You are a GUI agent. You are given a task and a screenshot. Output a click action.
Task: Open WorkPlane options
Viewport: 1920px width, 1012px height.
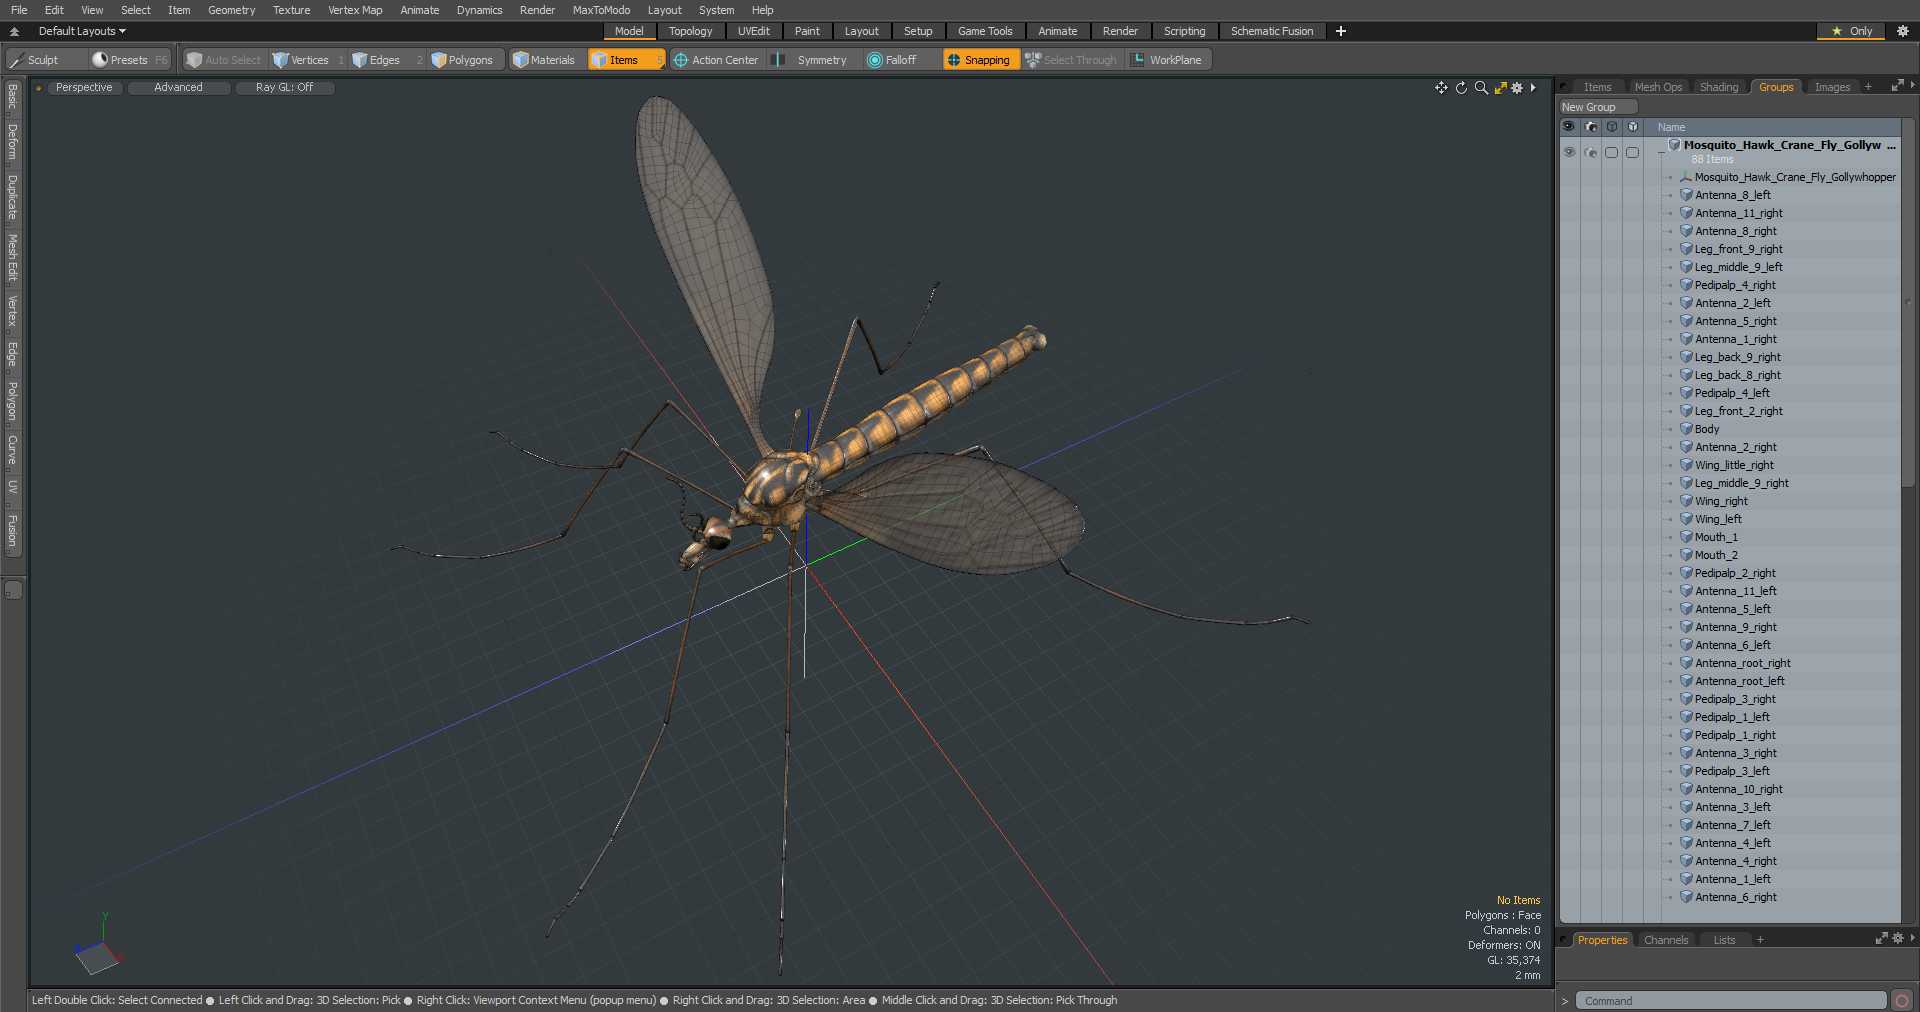(1168, 60)
